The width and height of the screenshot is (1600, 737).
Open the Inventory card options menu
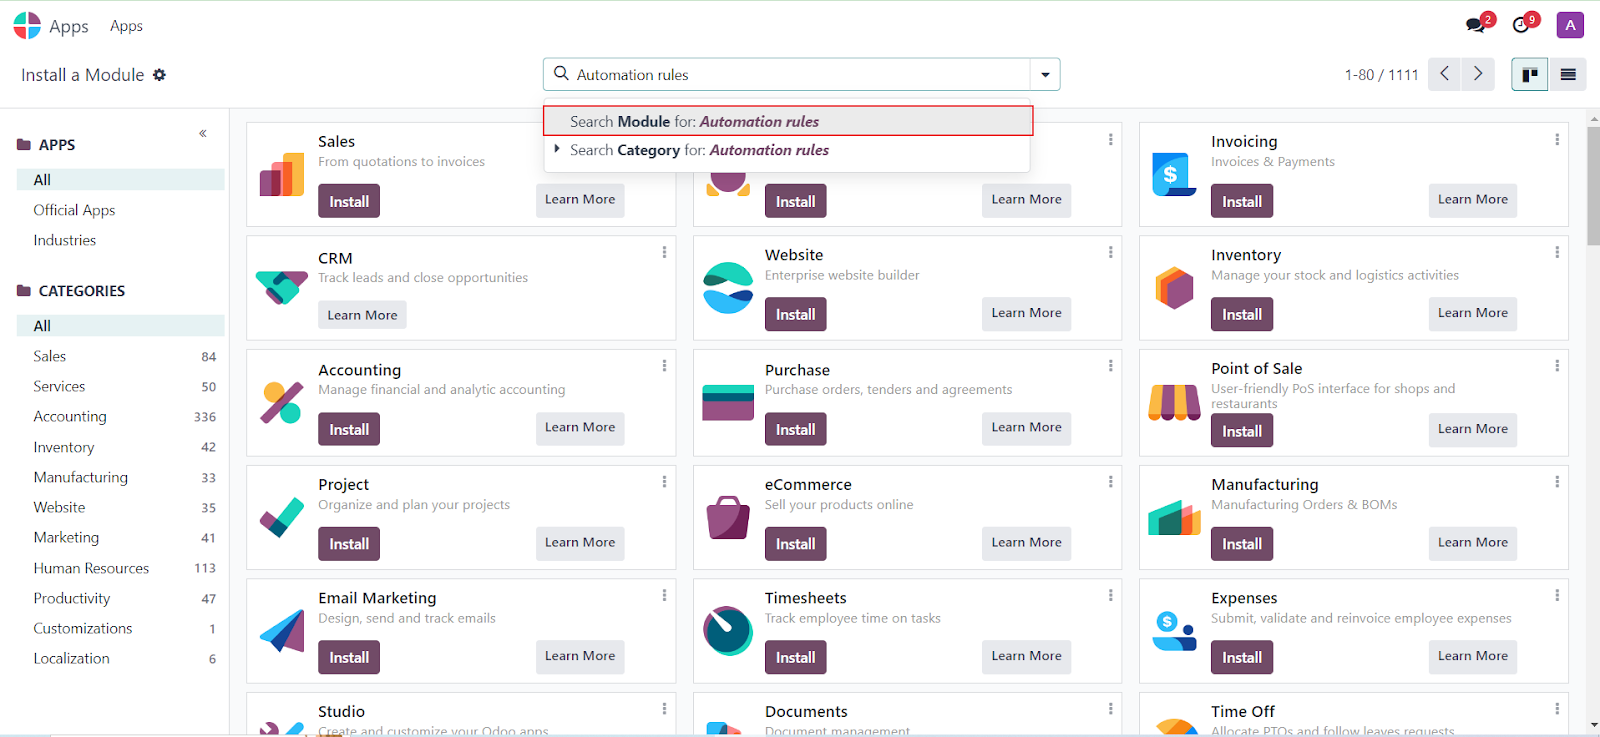pos(1557,252)
